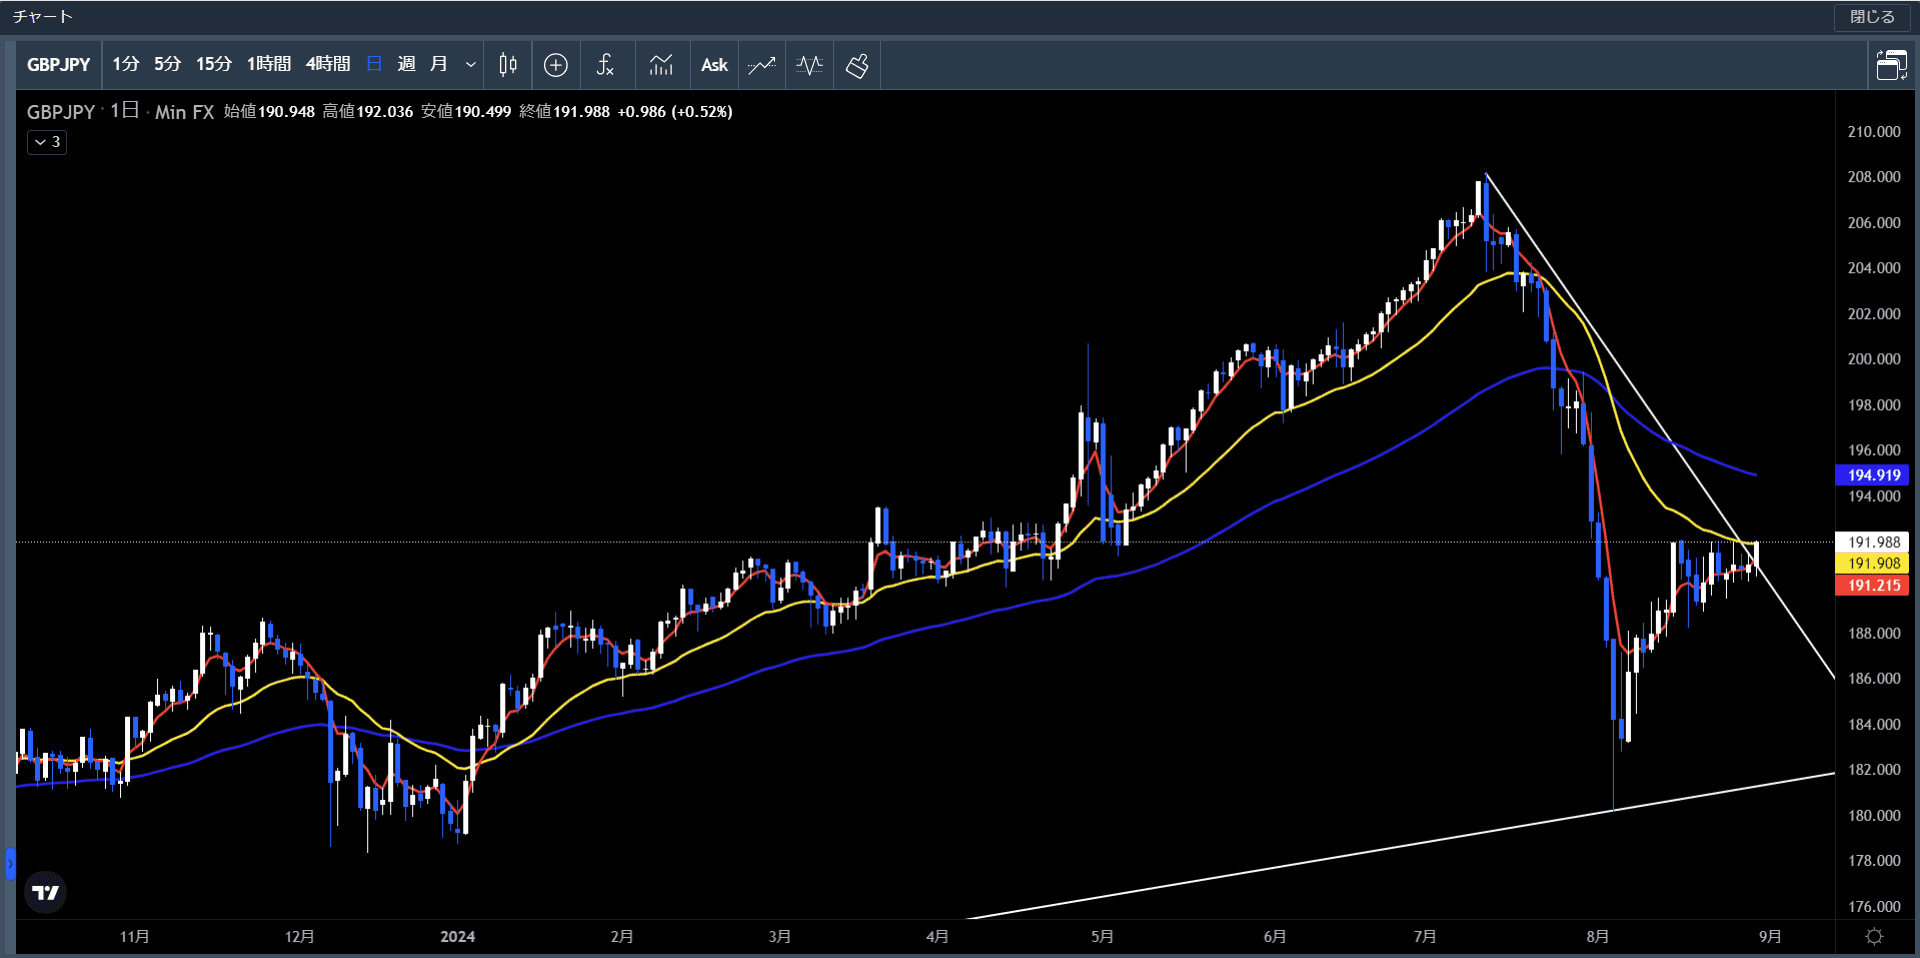Click the チャート window title
This screenshot has width=1920, height=958.
point(43,17)
